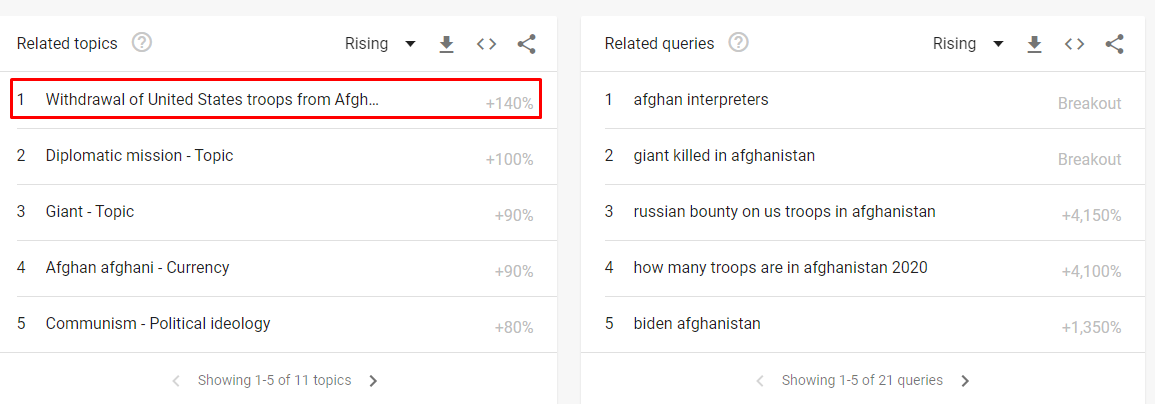Share the Related queries panel
Viewport: 1155px width, 404px height.
click(x=1114, y=44)
